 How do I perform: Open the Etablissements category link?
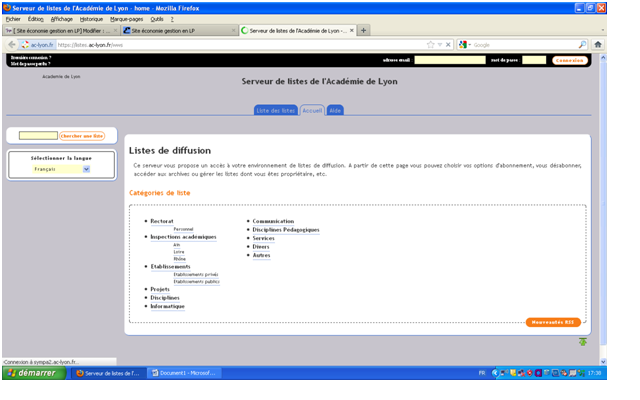[x=171, y=267]
